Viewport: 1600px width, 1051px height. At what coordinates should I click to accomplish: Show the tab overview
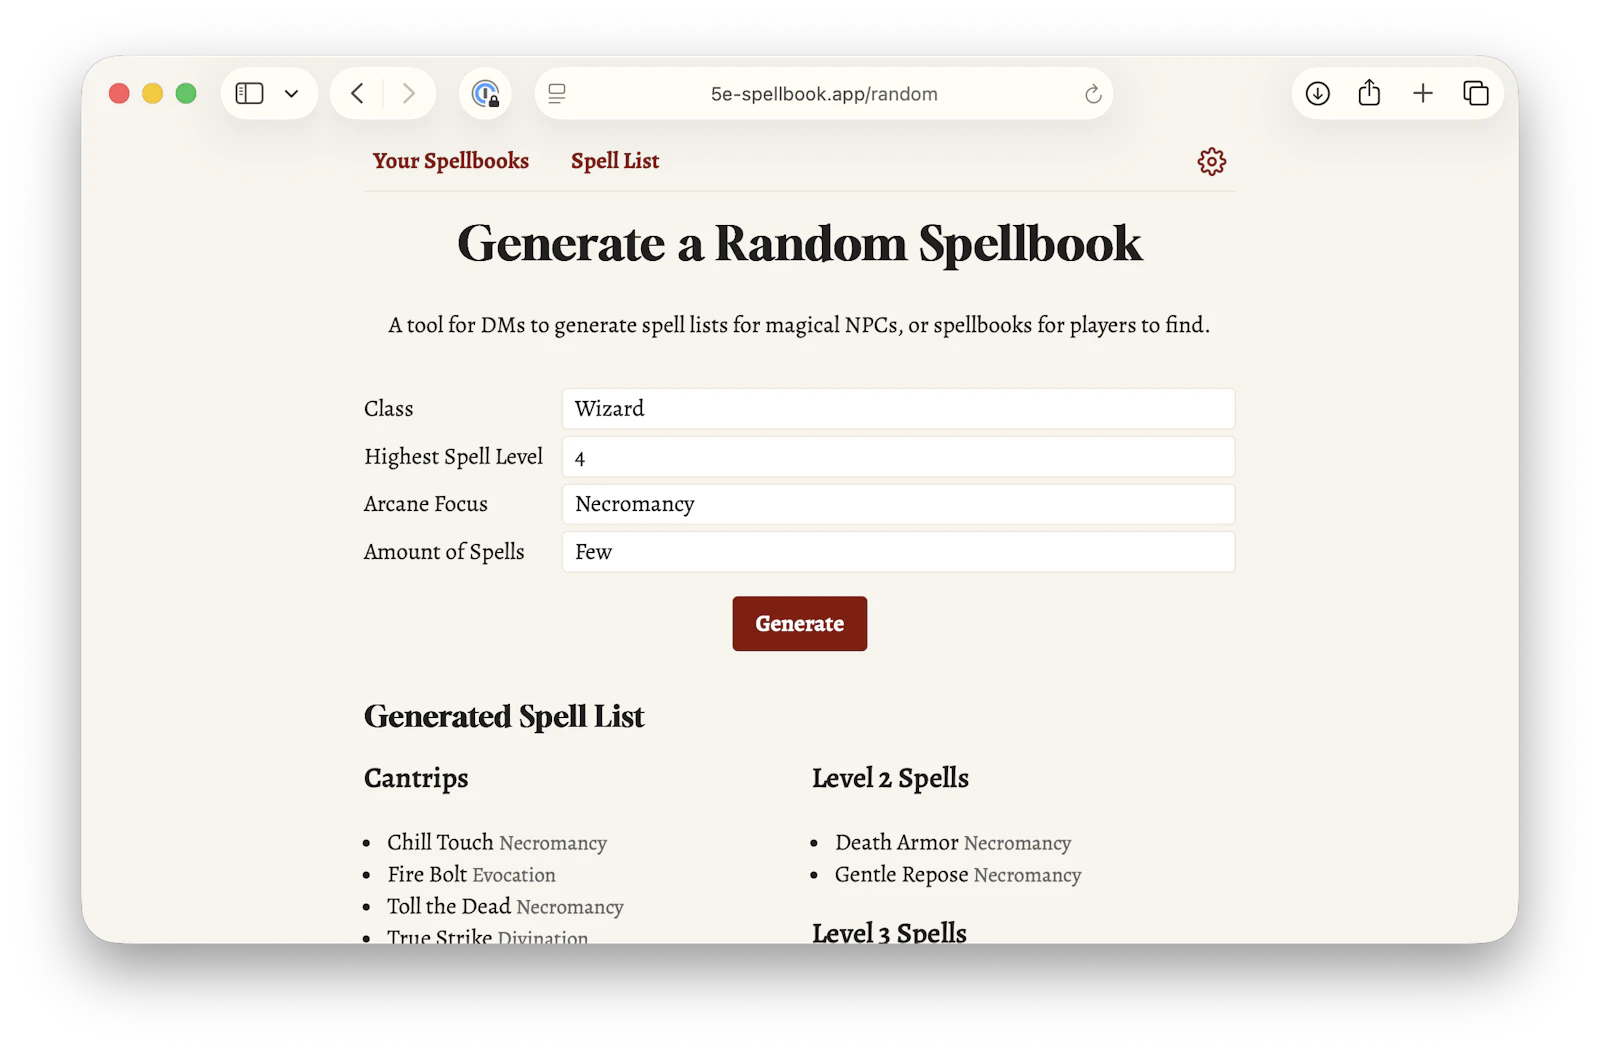click(1476, 93)
